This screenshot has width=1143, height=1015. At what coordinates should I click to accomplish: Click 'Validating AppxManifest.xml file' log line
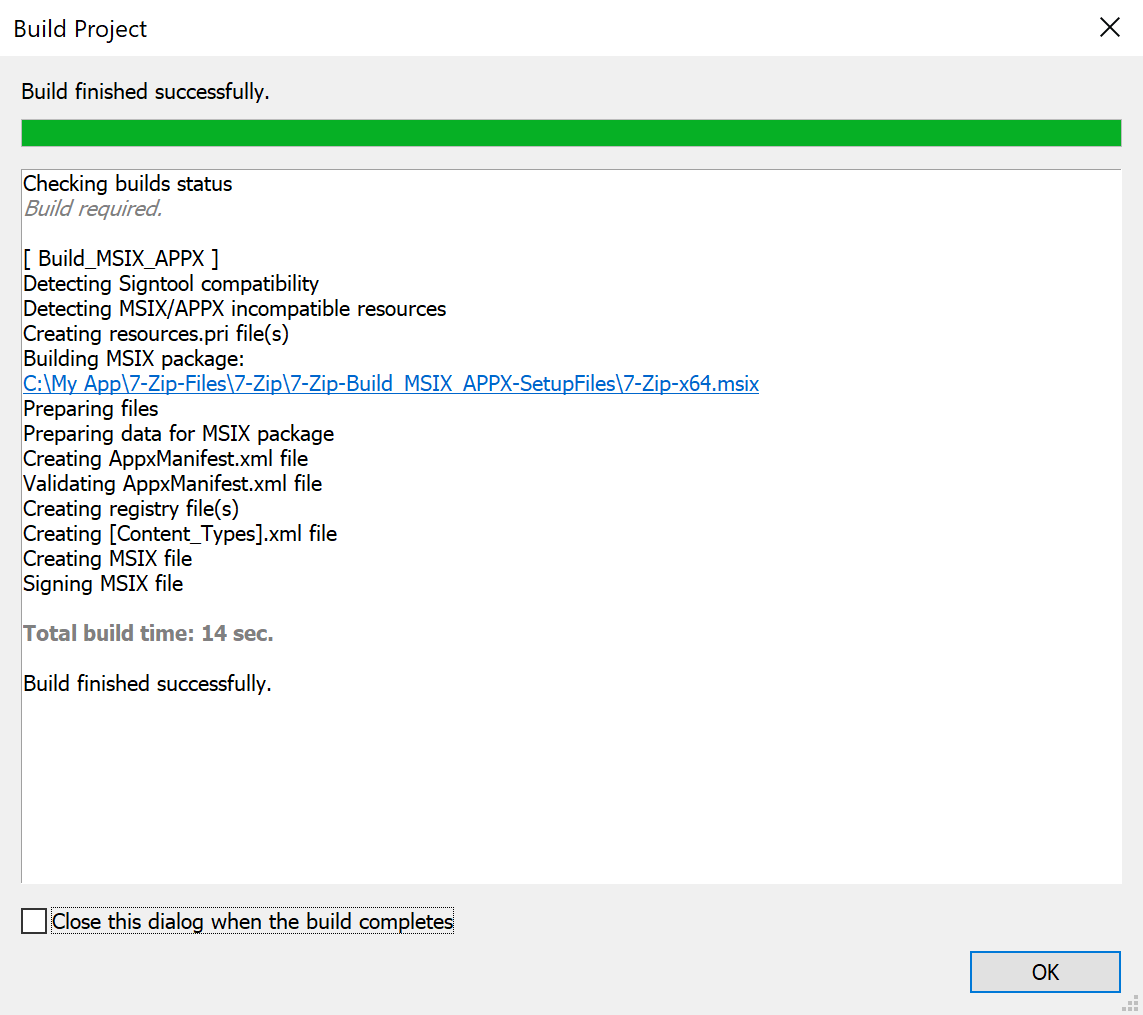pos(173,483)
